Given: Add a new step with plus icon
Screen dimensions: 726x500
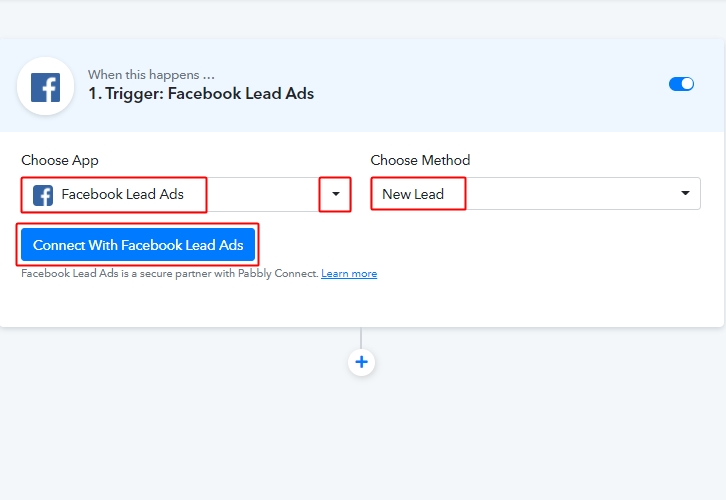Looking at the screenshot, I should point(361,362).
